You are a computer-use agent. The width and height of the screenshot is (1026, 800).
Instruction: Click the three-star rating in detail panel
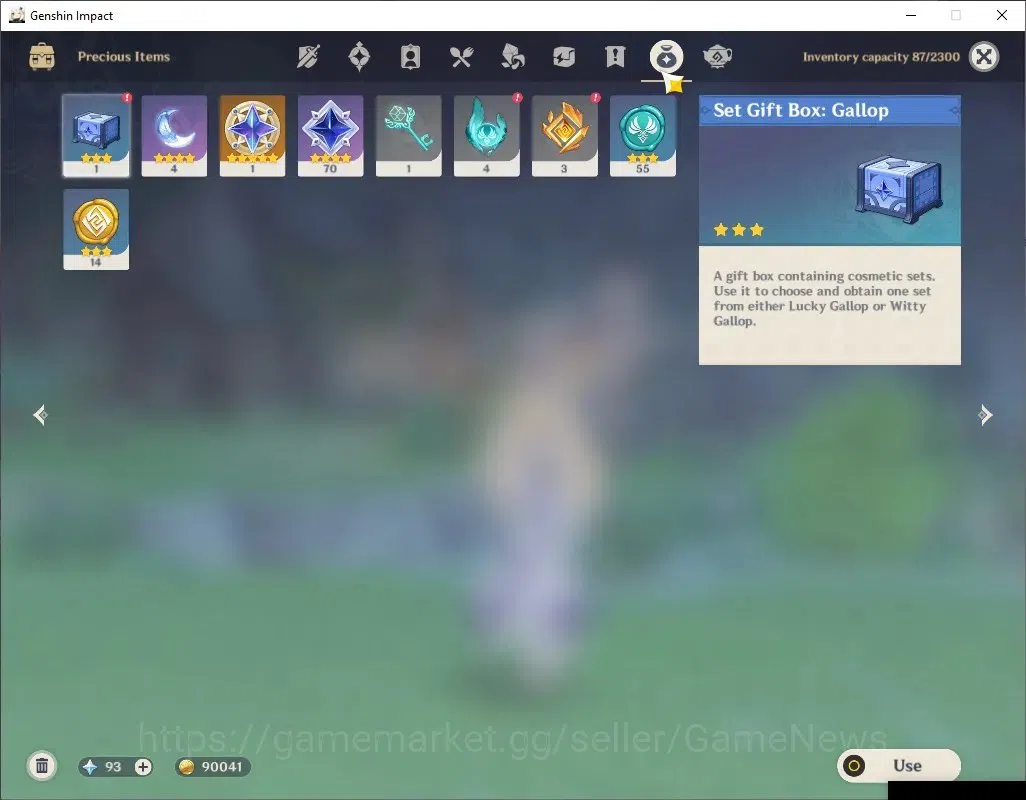739,230
